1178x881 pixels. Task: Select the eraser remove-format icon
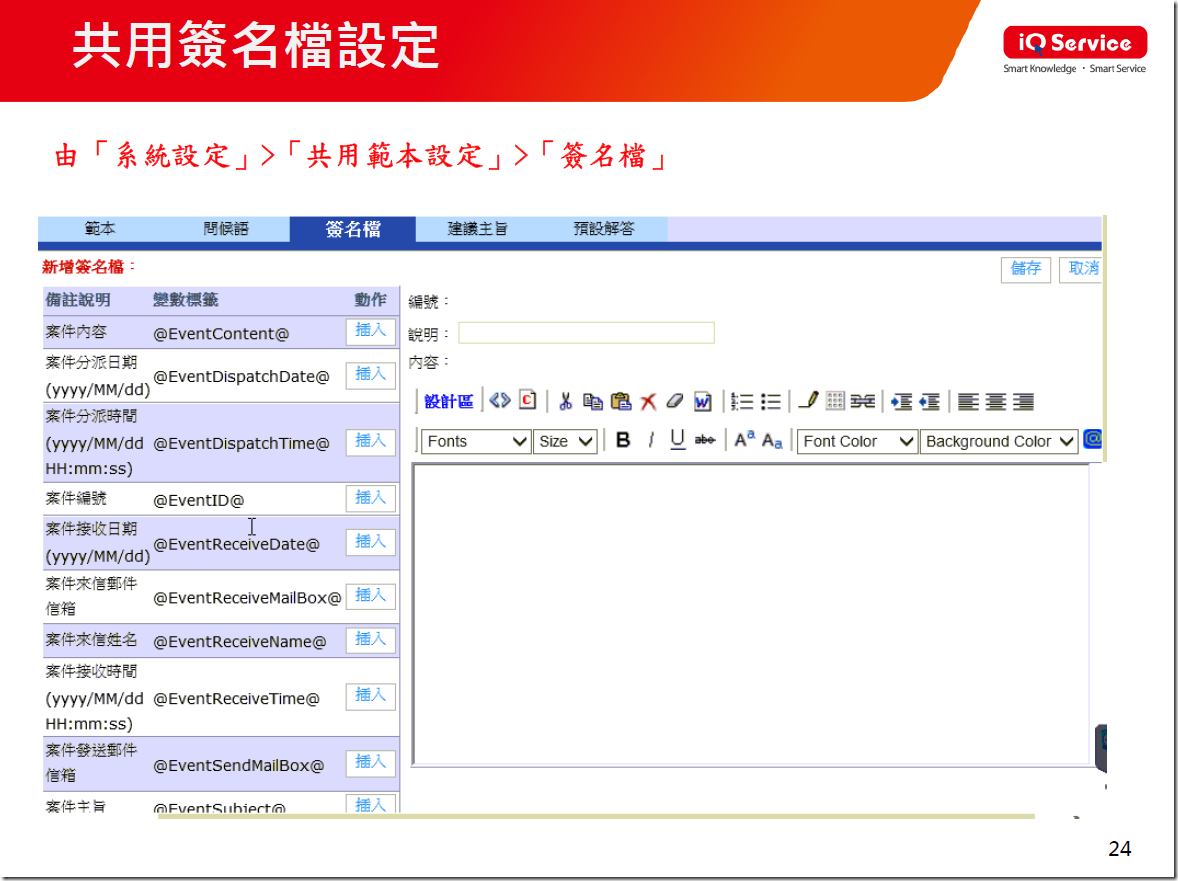(675, 401)
